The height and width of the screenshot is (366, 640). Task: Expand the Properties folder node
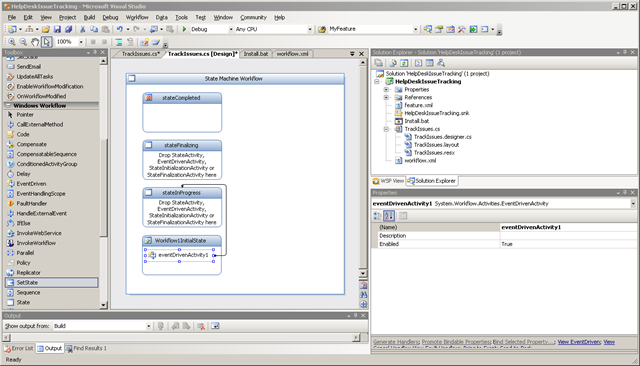click(386, 89)
